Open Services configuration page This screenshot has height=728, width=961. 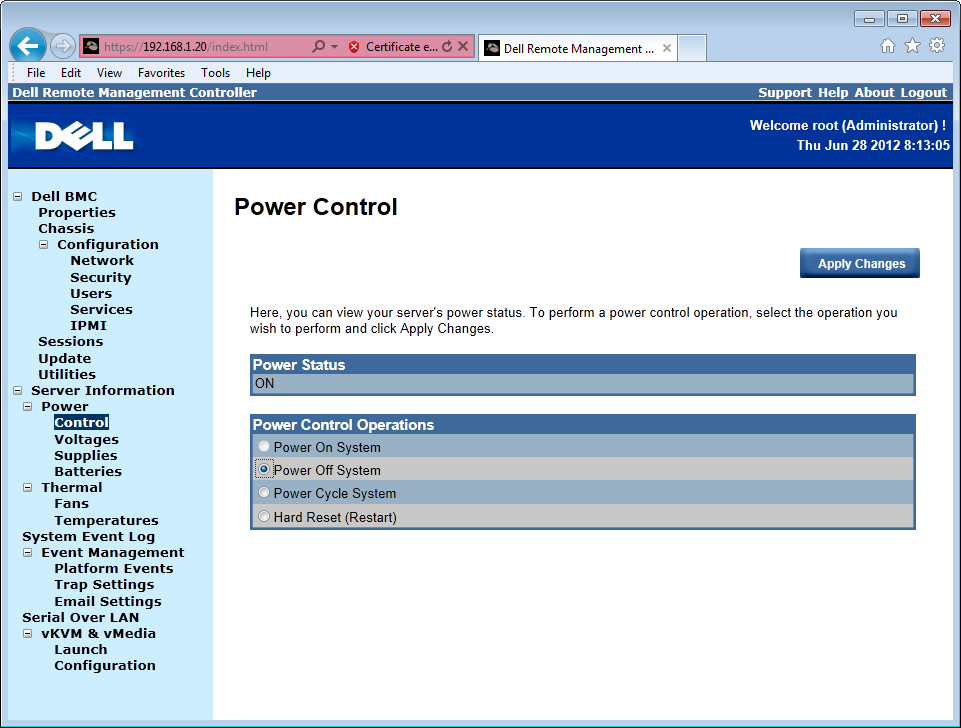(x=101, y=309)
